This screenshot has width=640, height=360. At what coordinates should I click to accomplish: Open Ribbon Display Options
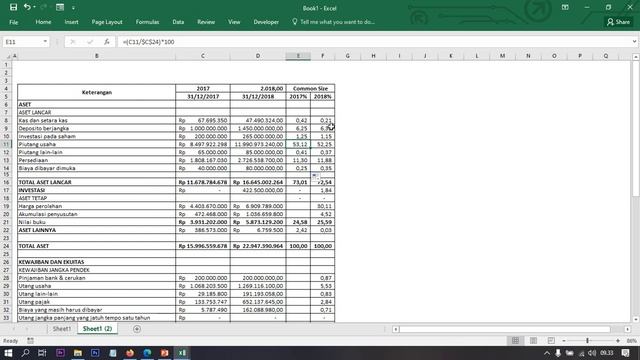[x=565, y=7]
